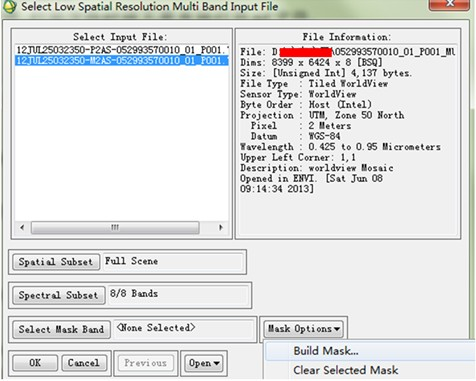Click the Previous button

tap(145, 363)
